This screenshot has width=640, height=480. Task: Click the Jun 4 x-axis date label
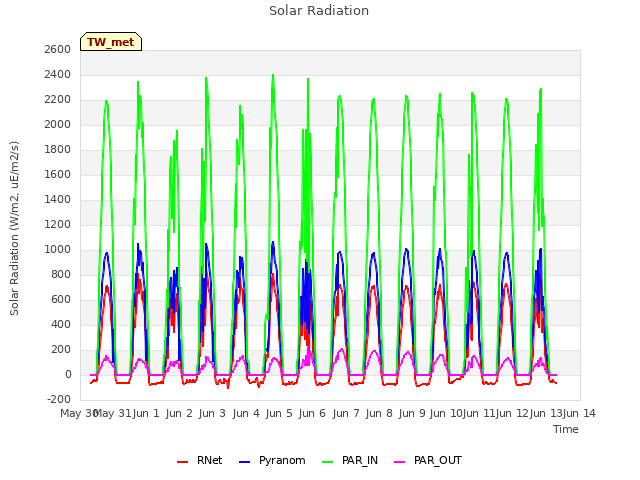click(246, 413)
